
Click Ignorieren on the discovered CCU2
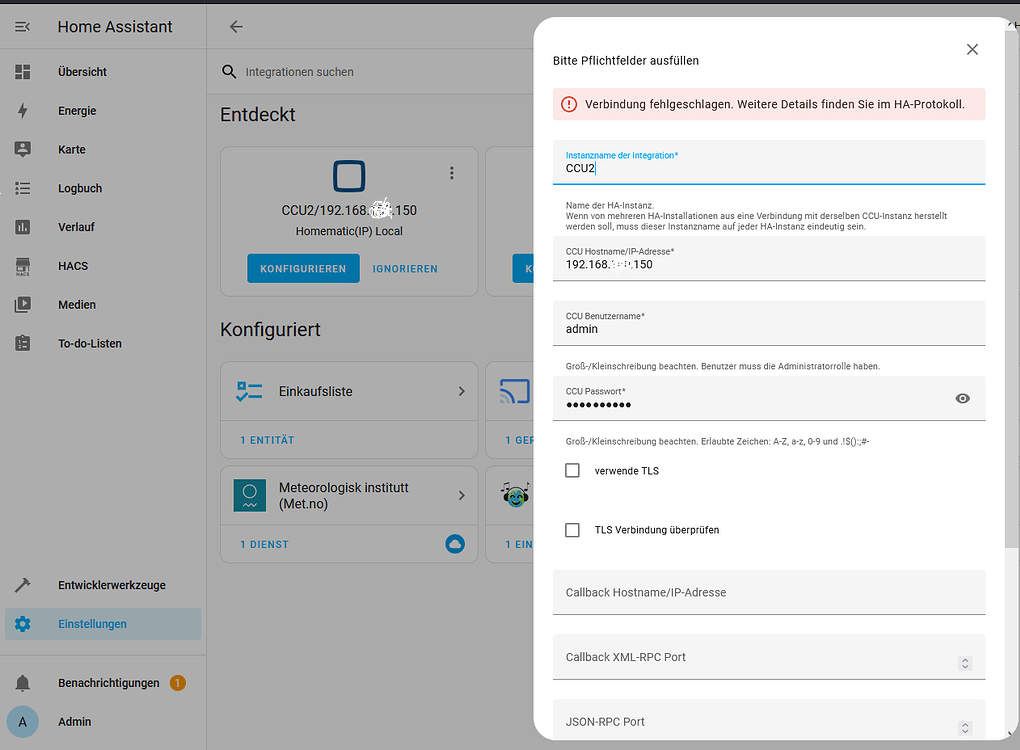(404, 268)
